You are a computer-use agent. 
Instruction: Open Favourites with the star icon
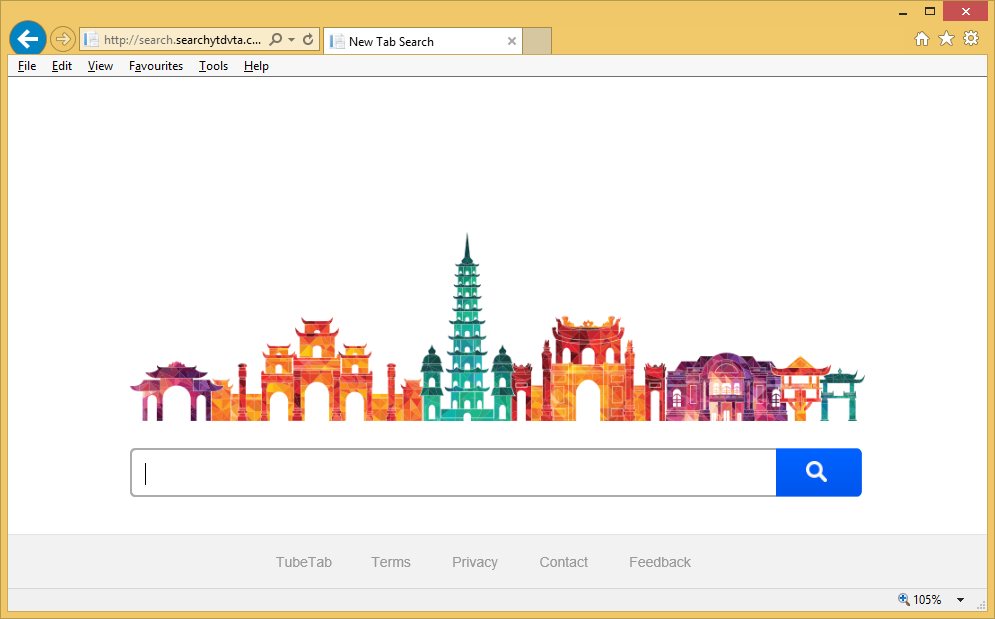(x=946, y=39)
